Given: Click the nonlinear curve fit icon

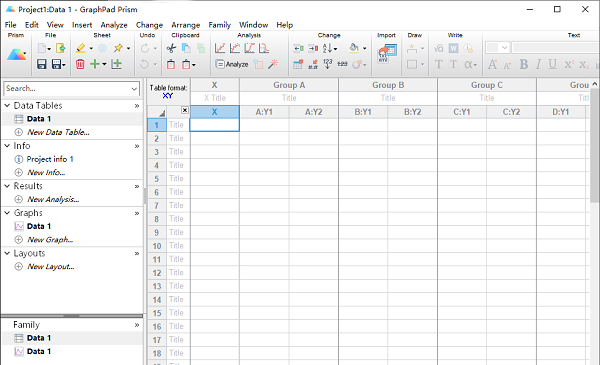Looking at the screenshot, I should 235,48.
